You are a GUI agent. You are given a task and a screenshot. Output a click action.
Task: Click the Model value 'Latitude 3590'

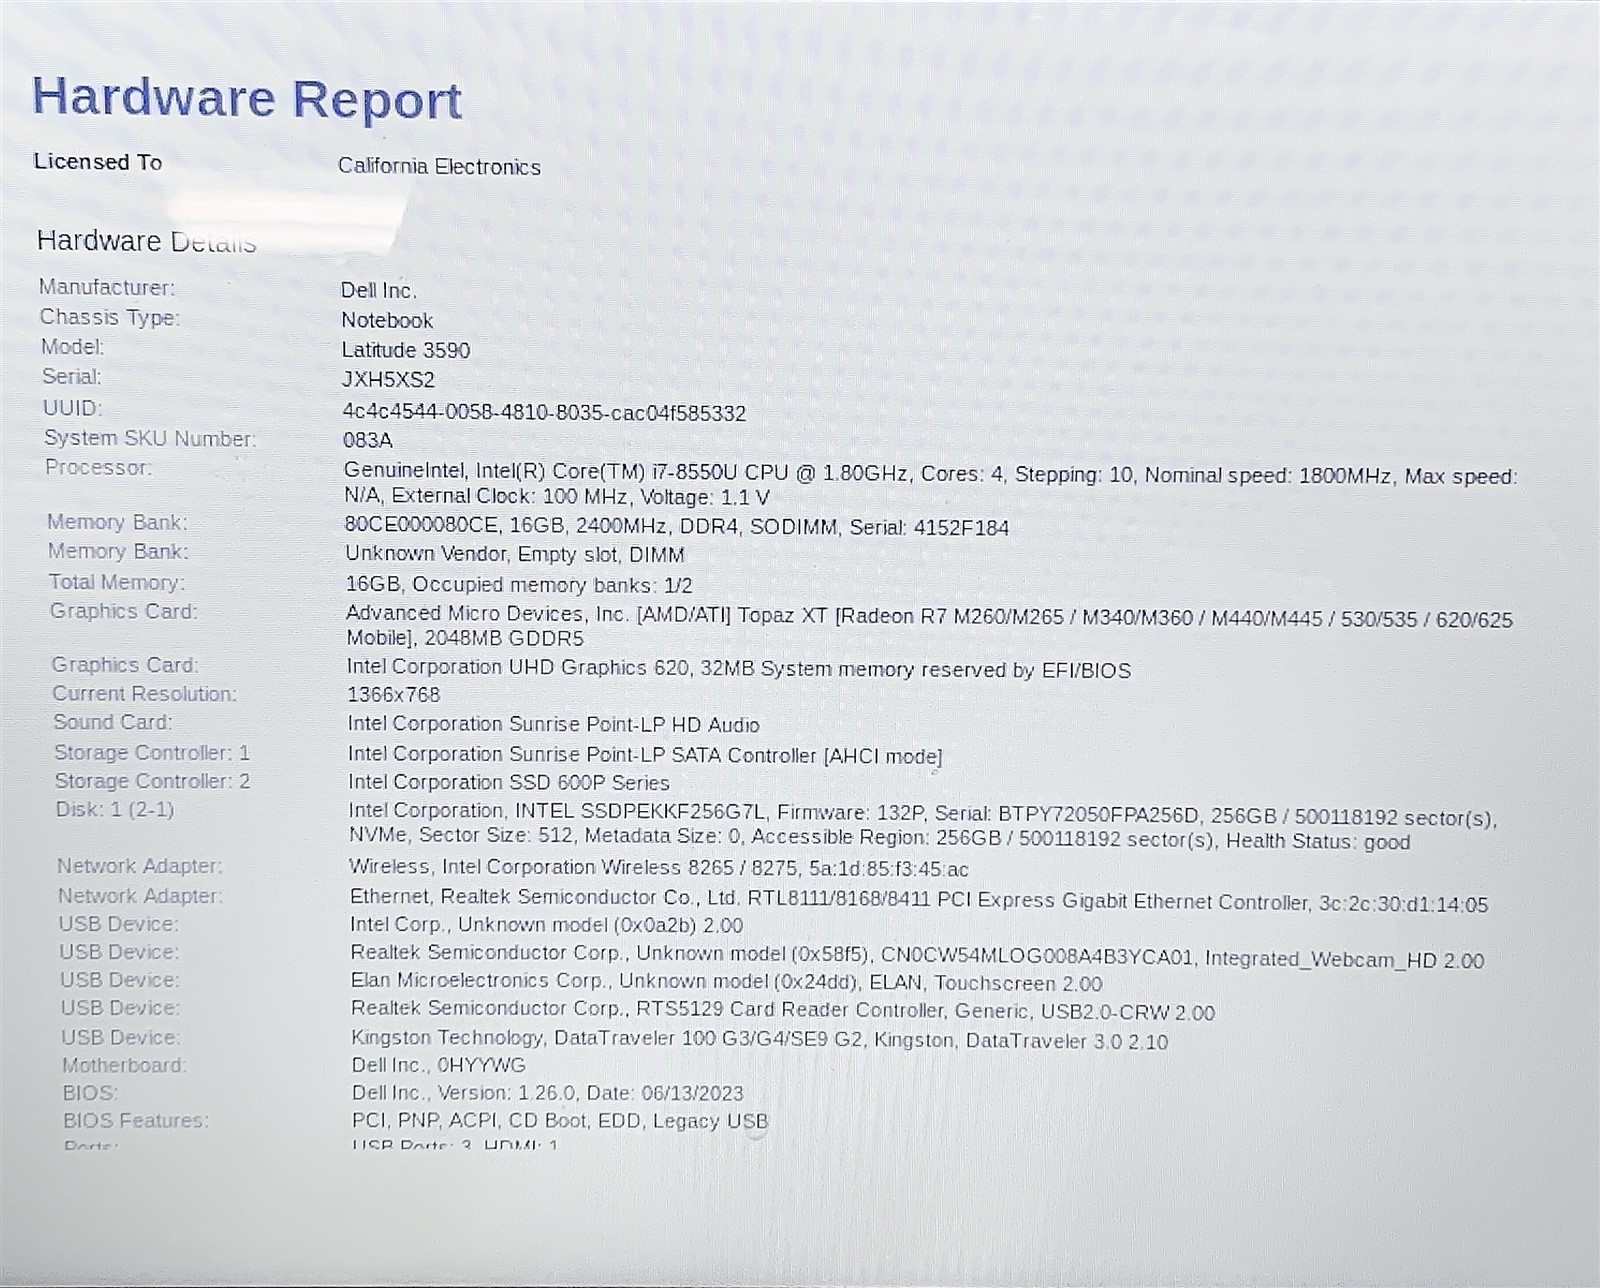(405, 350)
